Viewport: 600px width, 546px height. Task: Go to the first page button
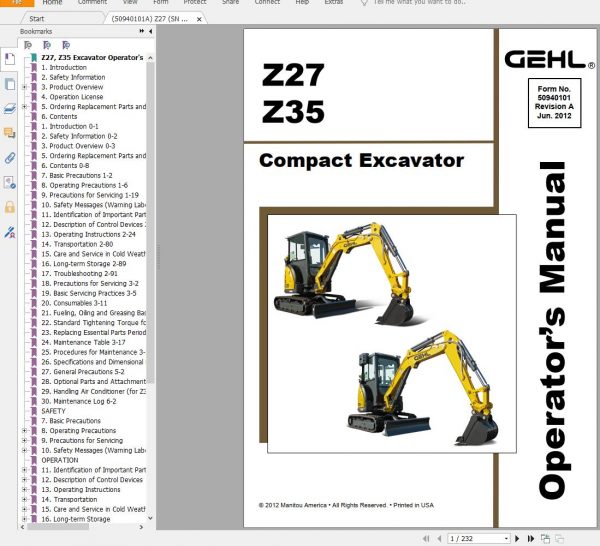coord(426,538)
